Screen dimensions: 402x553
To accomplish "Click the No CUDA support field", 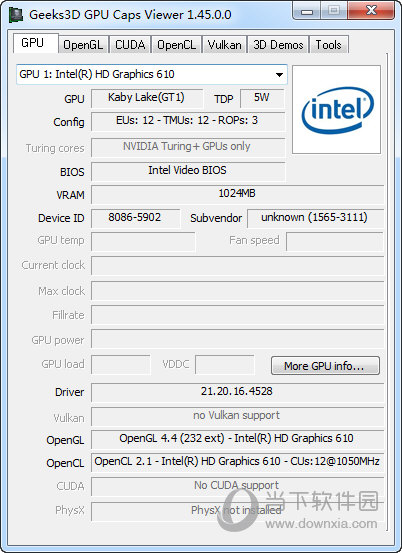I will (x=237, y=486).
